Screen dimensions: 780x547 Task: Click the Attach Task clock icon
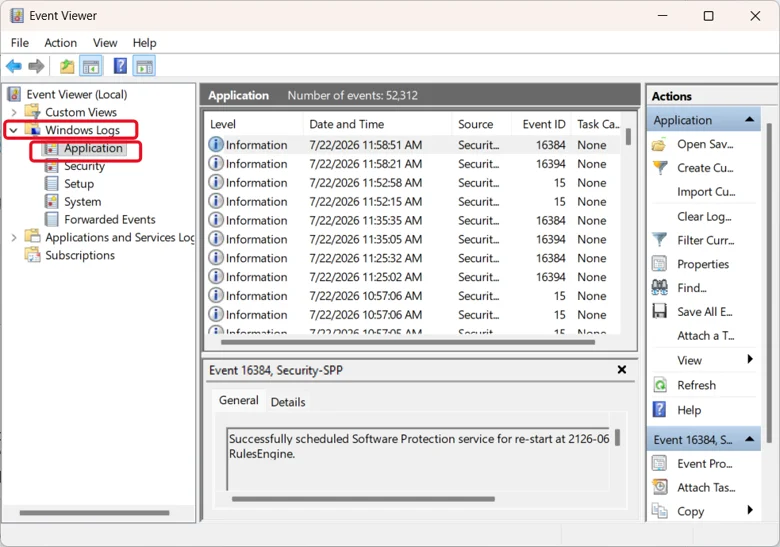(x=660, y=487)
